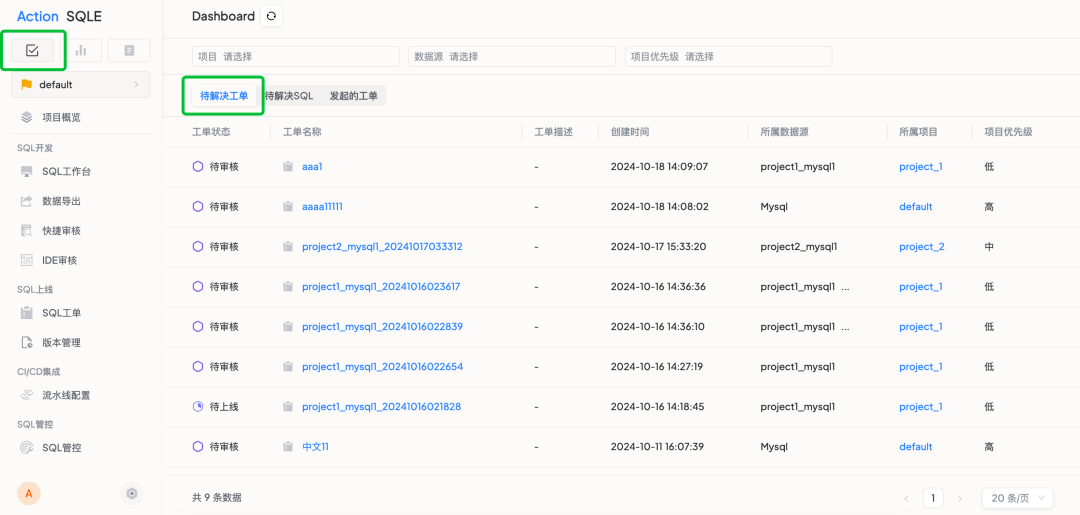Click the 流水线配置 pipeline icon

click(27, 395)
